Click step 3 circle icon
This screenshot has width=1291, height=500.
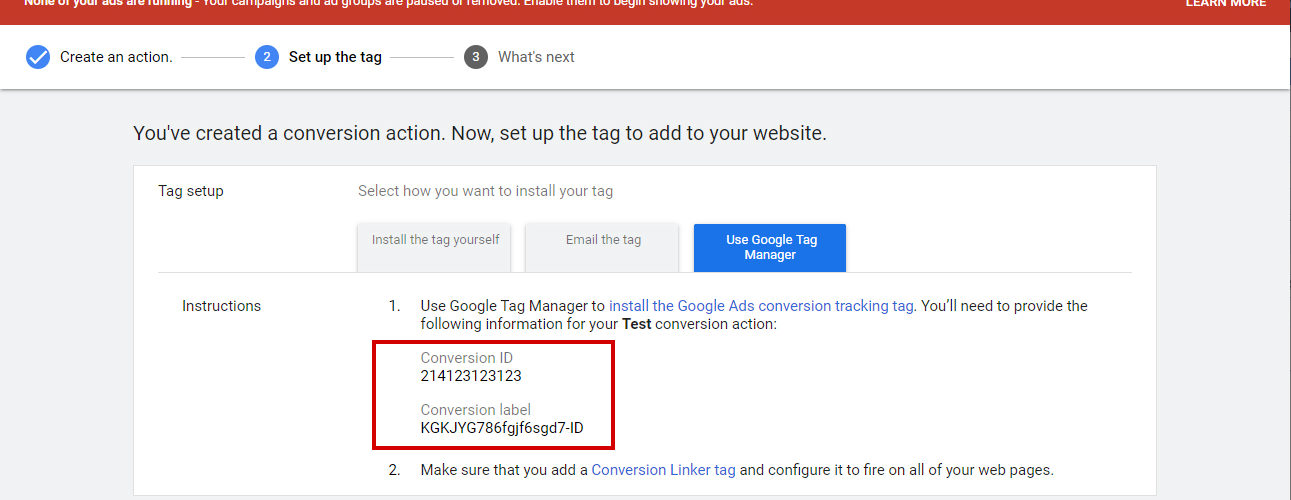click(x=475, y=57)
